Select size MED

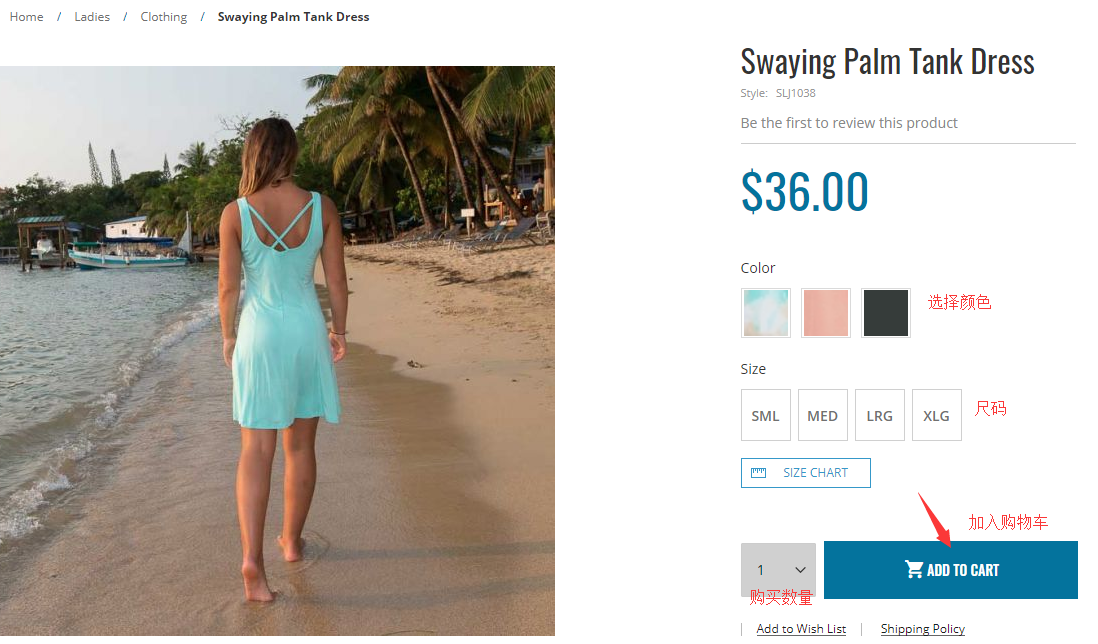pos(823,415)
